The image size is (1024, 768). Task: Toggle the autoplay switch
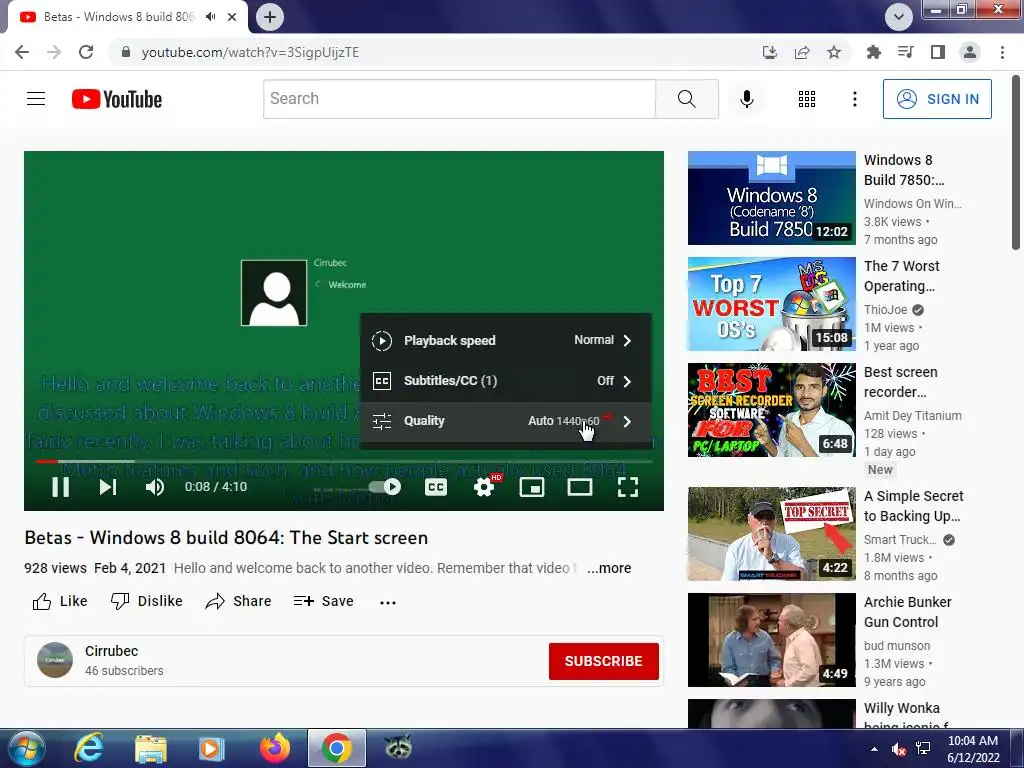tap(385, 487)
